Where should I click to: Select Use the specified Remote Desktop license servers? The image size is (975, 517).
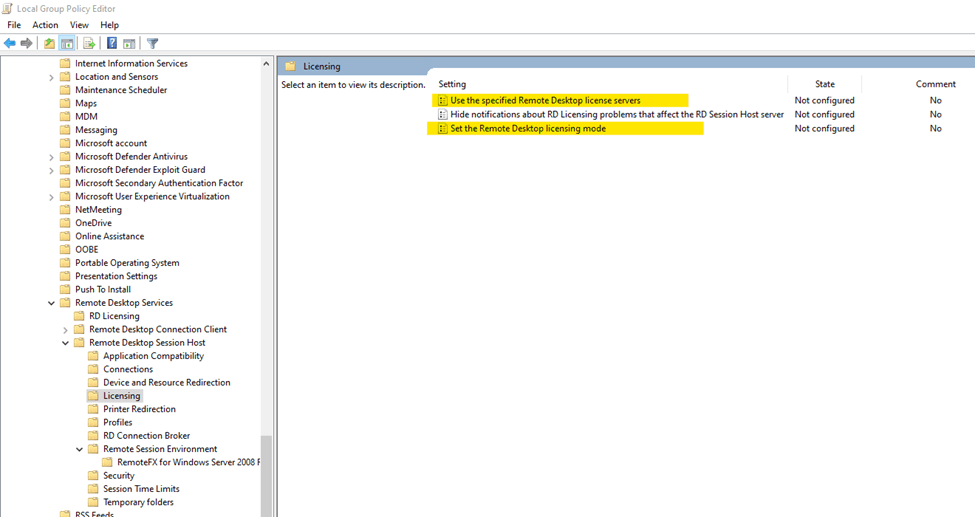(x=545, y=100)
